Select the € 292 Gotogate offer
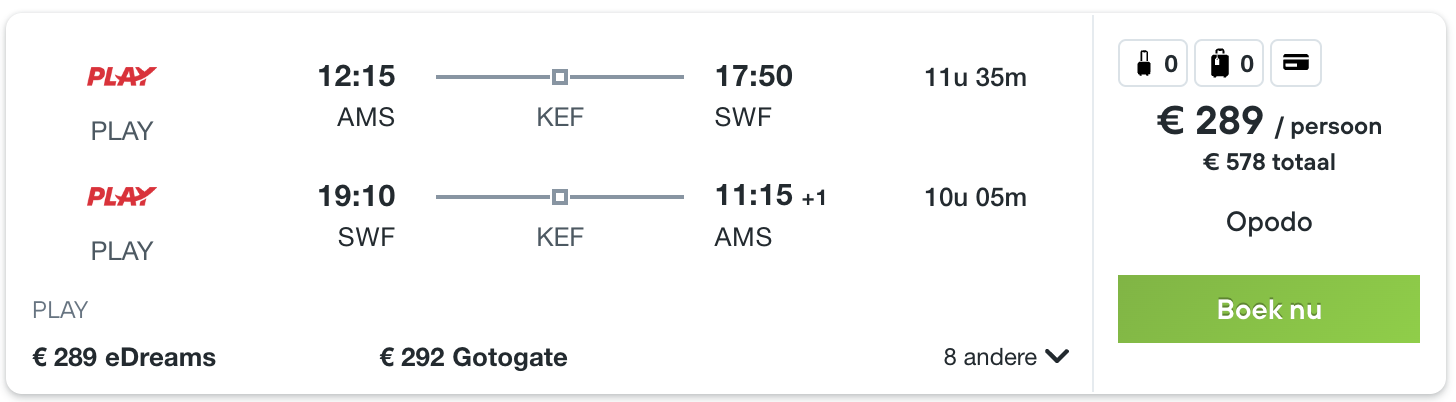 [x=474, y=357]
